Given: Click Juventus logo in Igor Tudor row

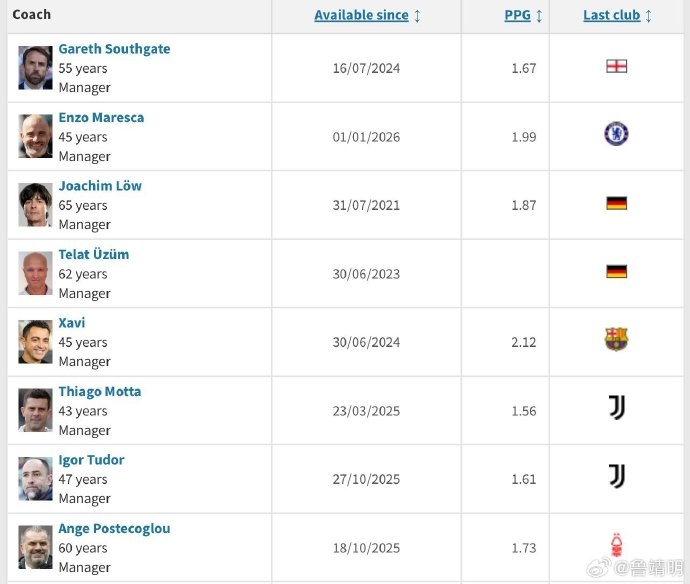Looking at the screenshot, I should tap(617, 477).
